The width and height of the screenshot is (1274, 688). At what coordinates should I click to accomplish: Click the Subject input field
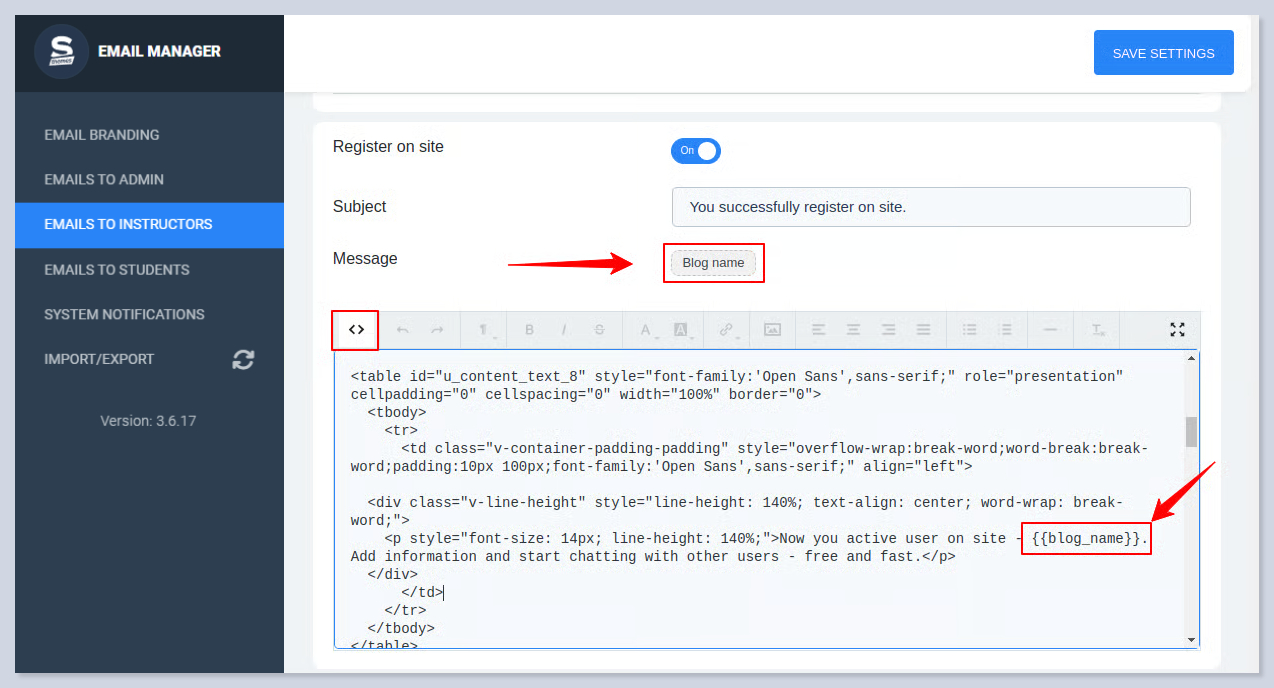[930, 207]
